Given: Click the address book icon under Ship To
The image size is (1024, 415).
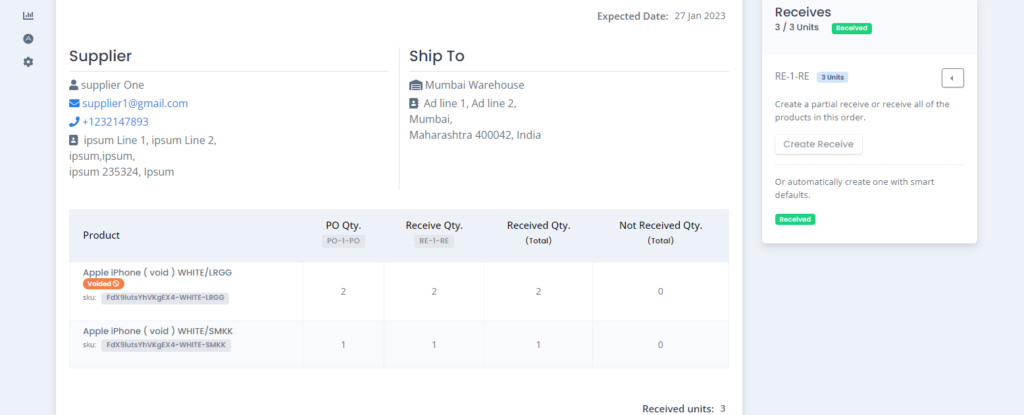Looking at the screenshot, I should (x=414, y=103).
